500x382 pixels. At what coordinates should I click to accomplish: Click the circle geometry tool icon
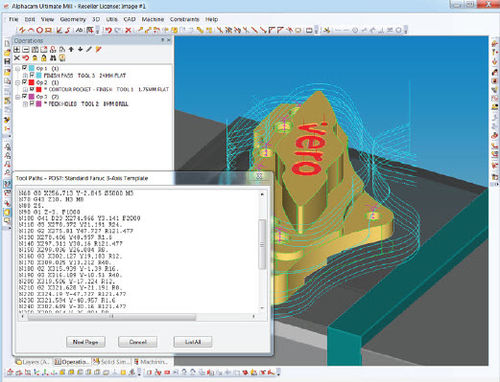coord(39,30)
